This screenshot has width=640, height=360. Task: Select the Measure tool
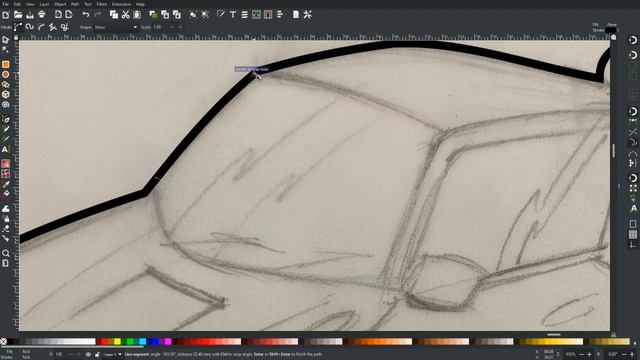(x=5, y=264)
